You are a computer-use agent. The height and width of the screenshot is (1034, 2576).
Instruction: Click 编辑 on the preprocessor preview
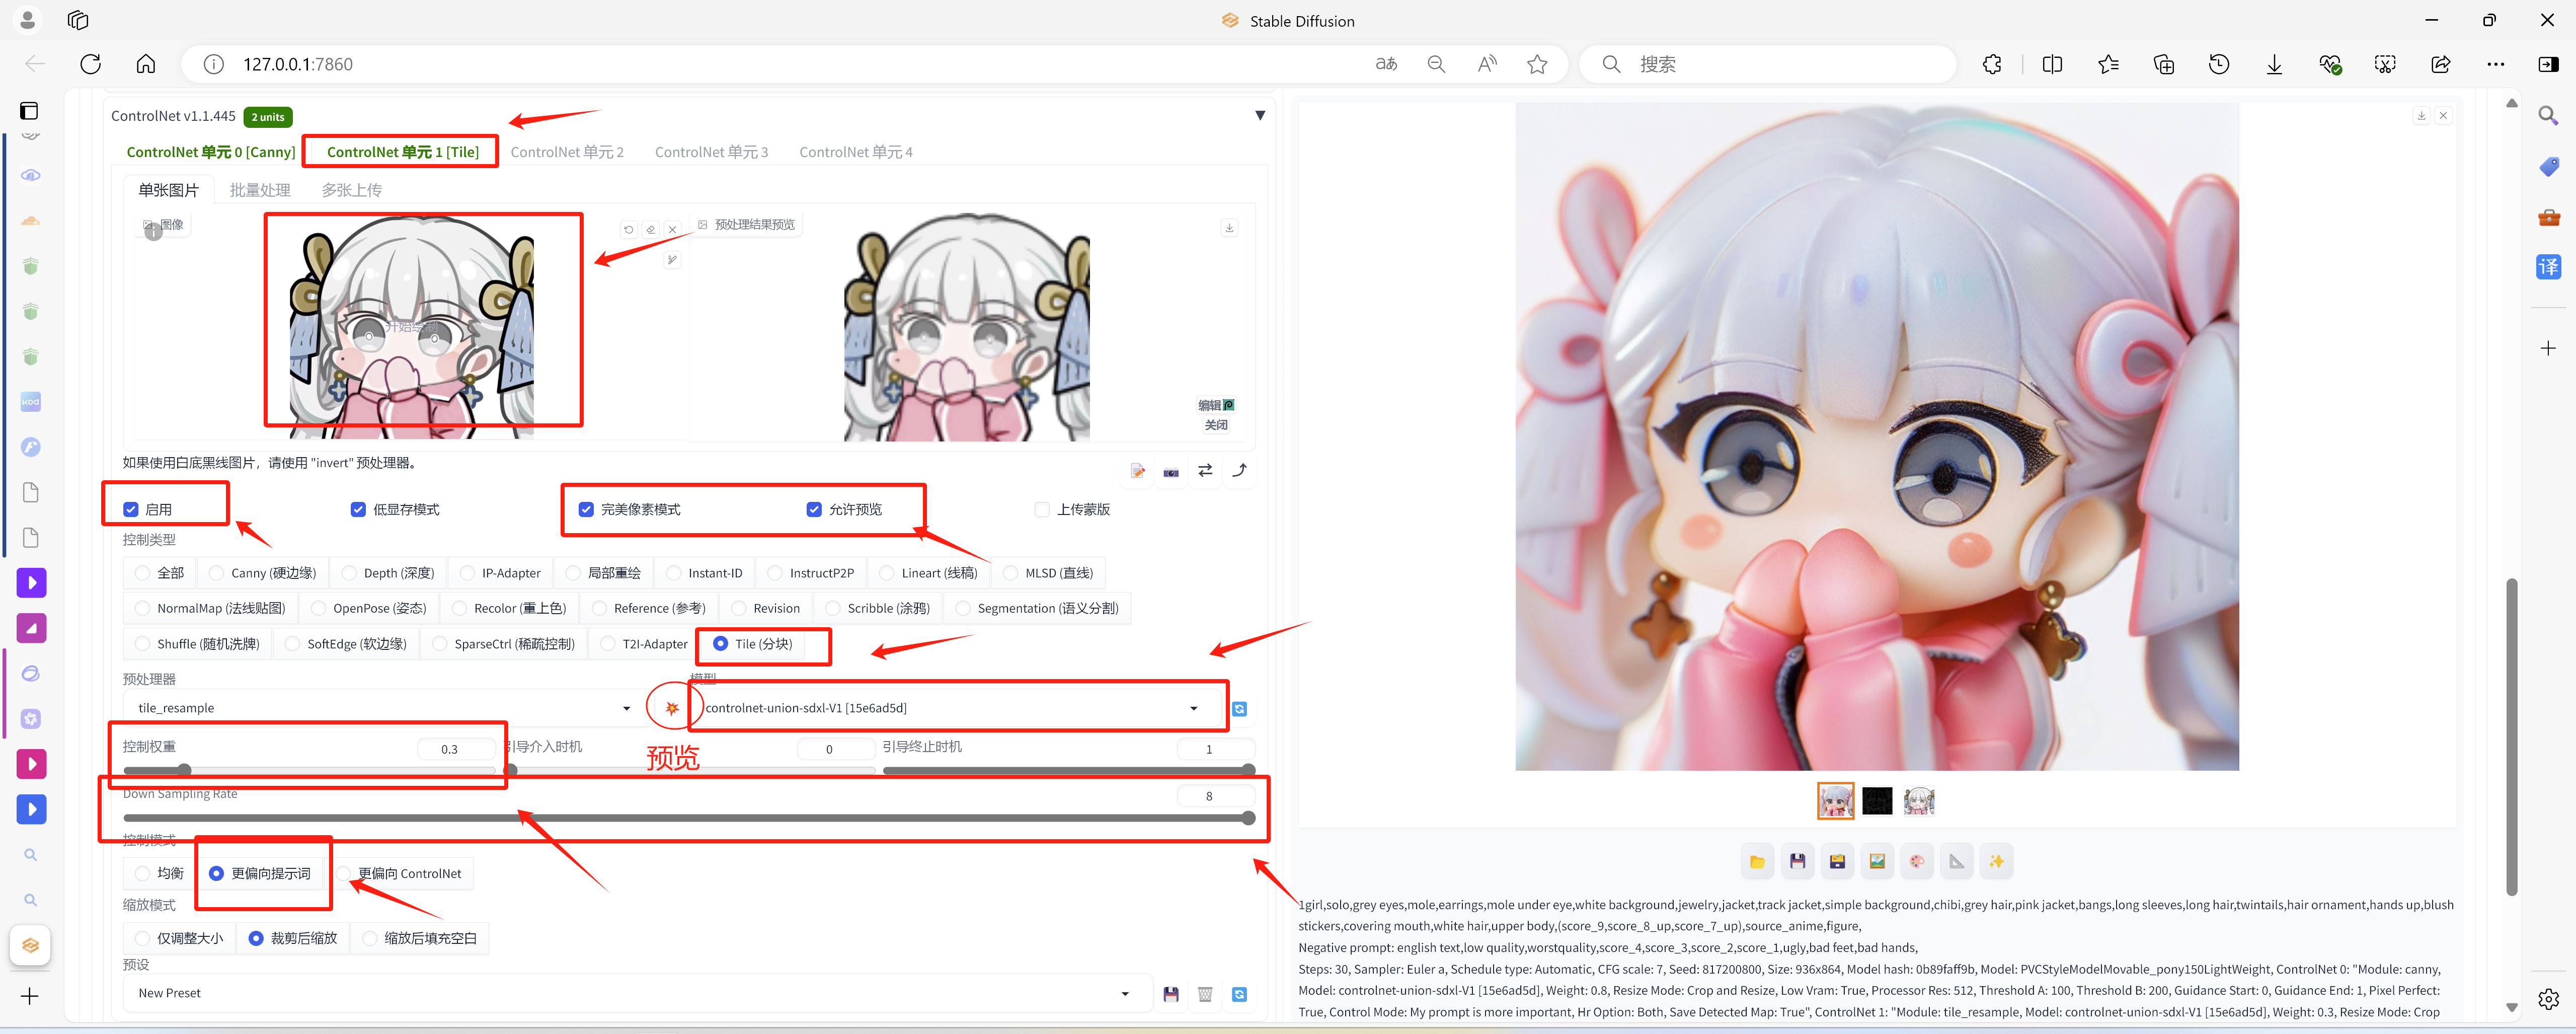[x=1216, y=405]
